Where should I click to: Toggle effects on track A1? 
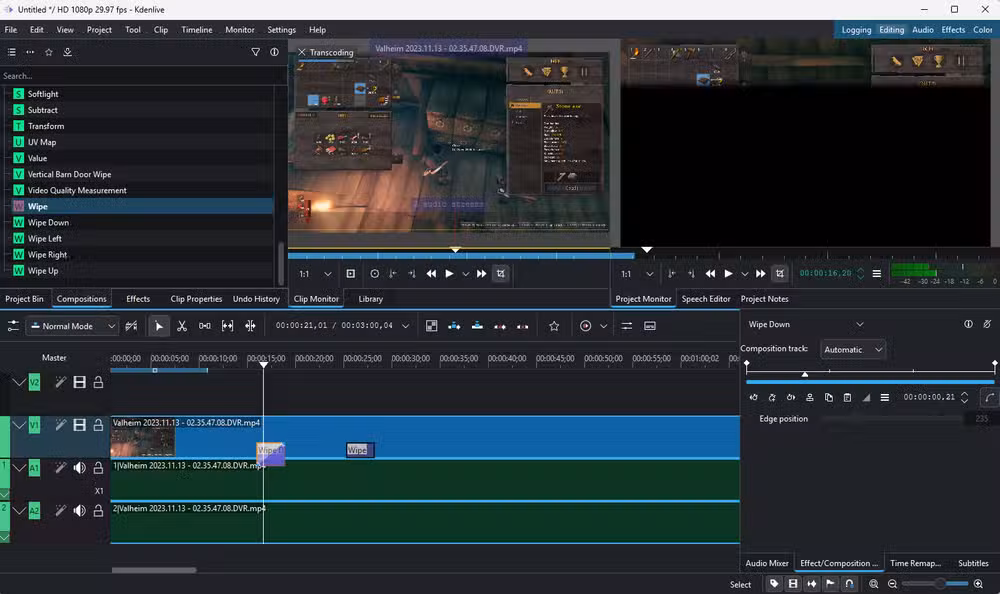(60, 468)
